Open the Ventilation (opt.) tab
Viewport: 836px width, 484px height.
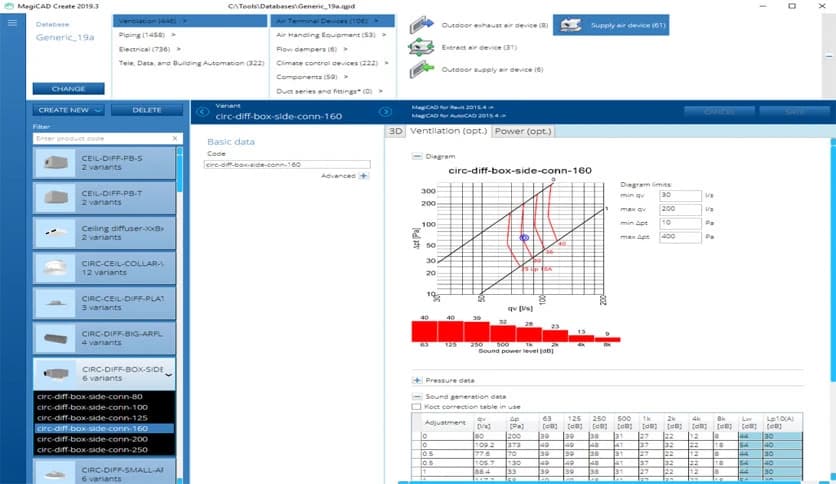point(448,131)
